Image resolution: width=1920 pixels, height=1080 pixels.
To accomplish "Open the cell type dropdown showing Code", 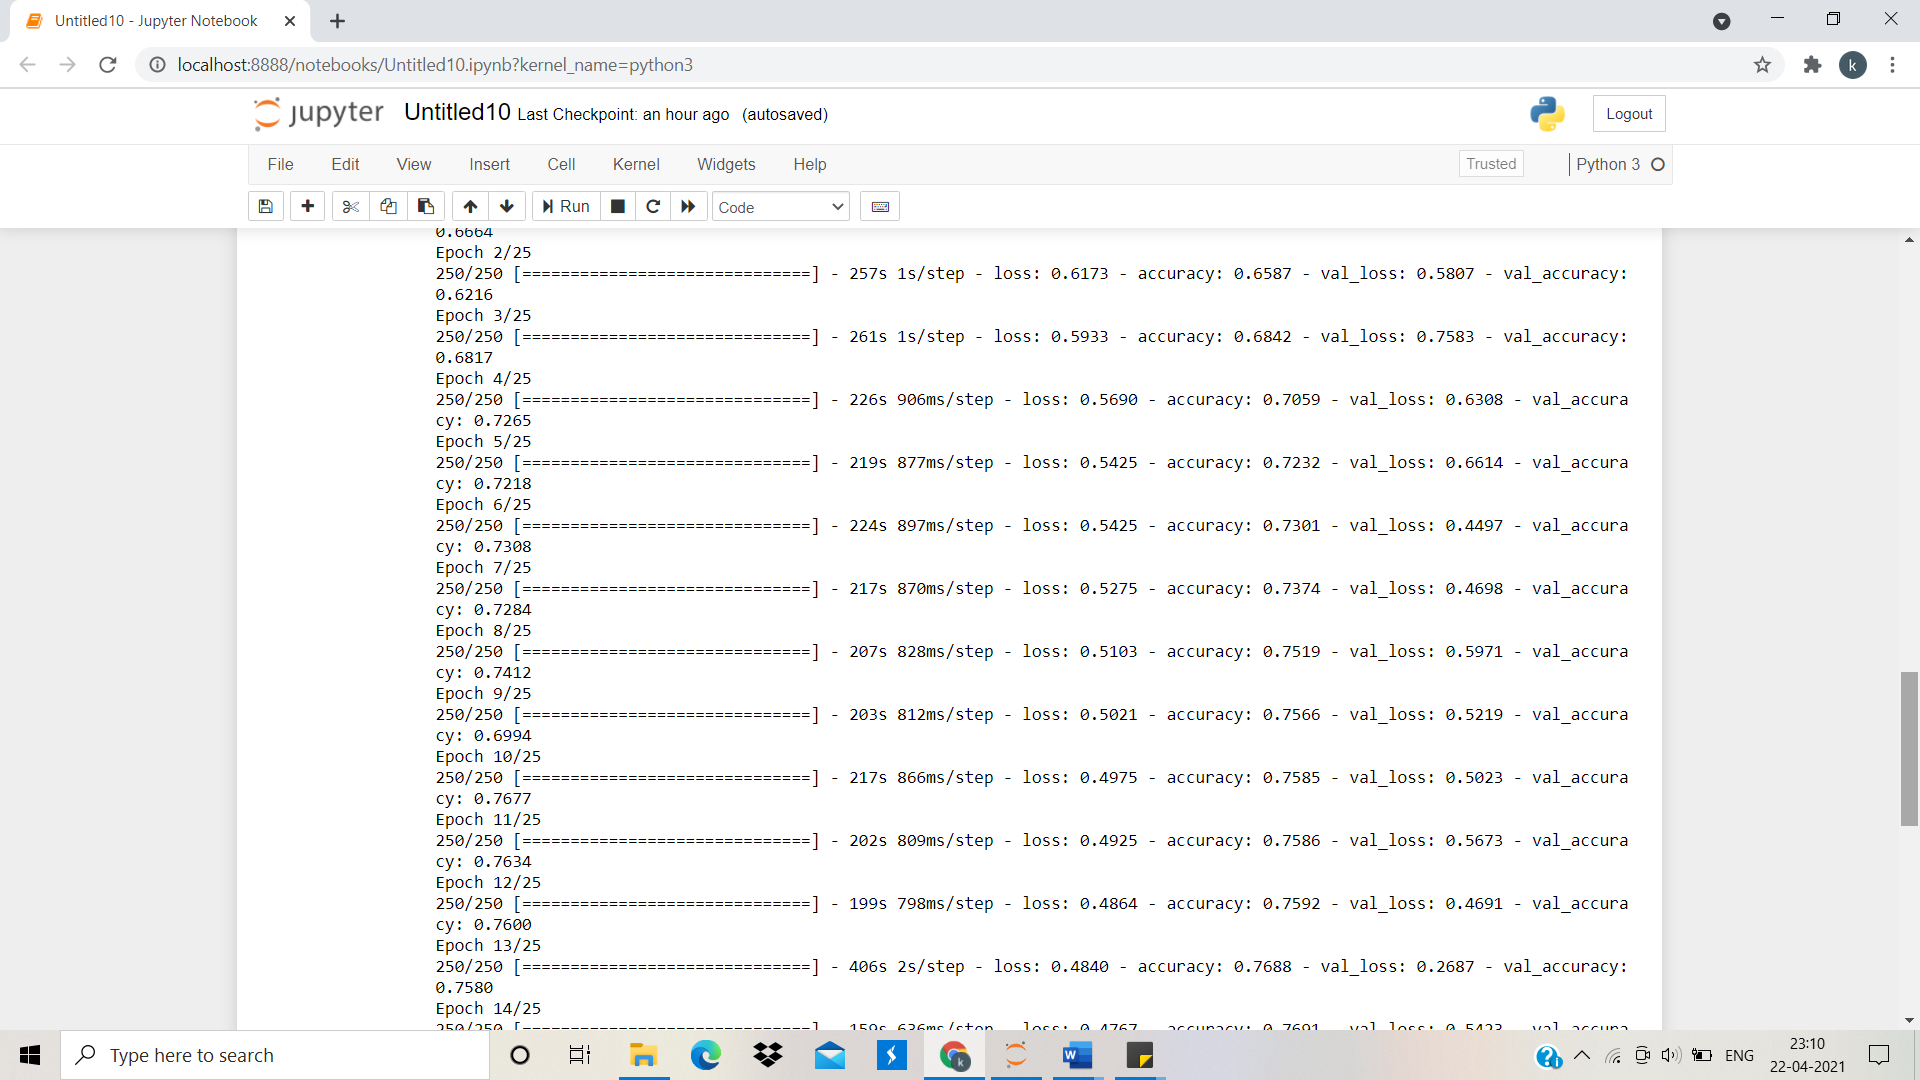I will point(780,207).
